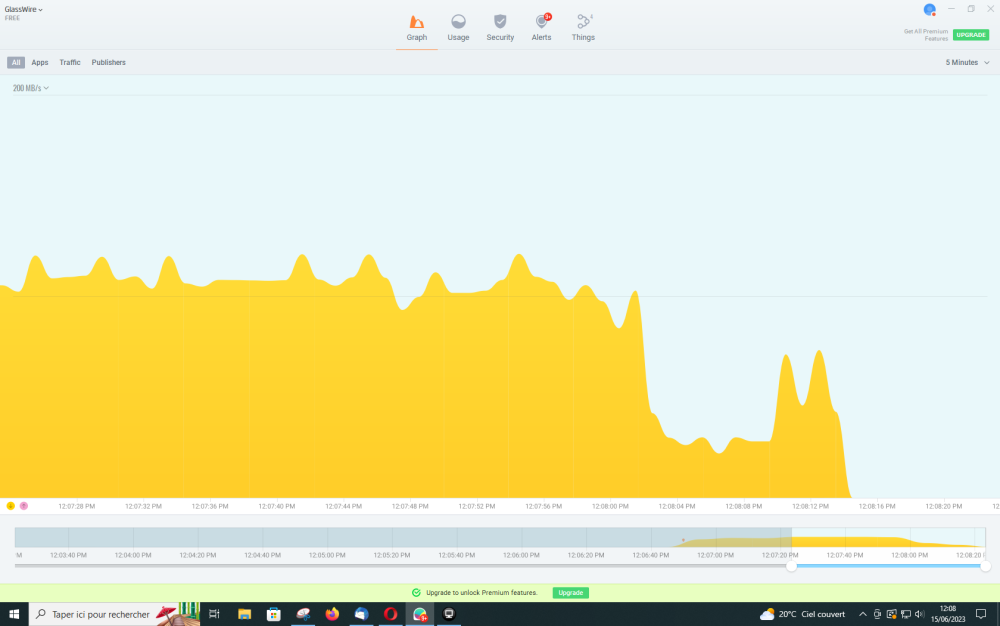Click the green Upgrade button in bottom banner
The width and height of the screenshot is (1000, 626).
(570, 593)
